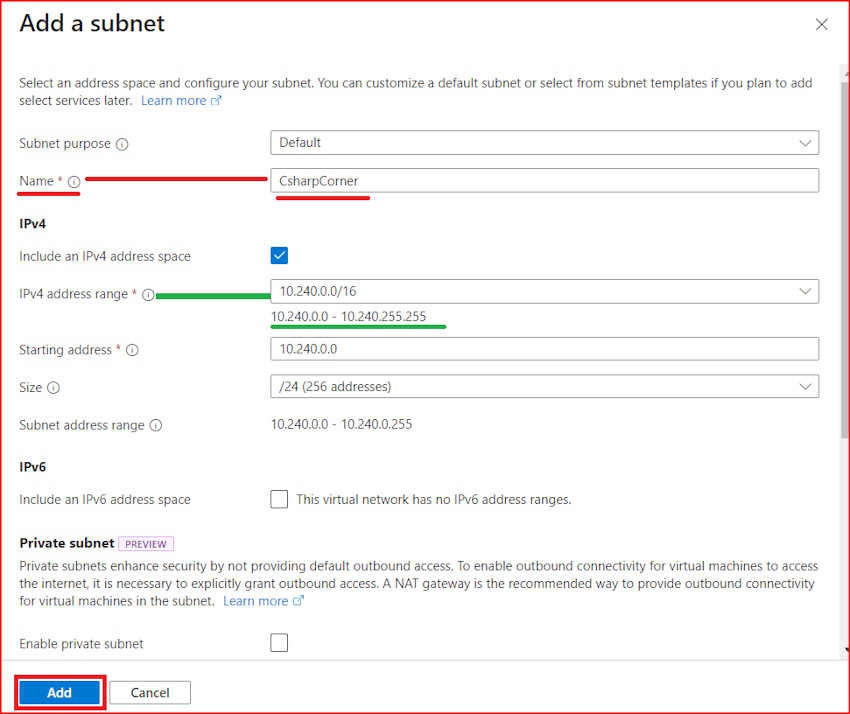Click the no IPv6 address ranges message
The height and width of the screenshot is (714, 850).
click(434, 499)
